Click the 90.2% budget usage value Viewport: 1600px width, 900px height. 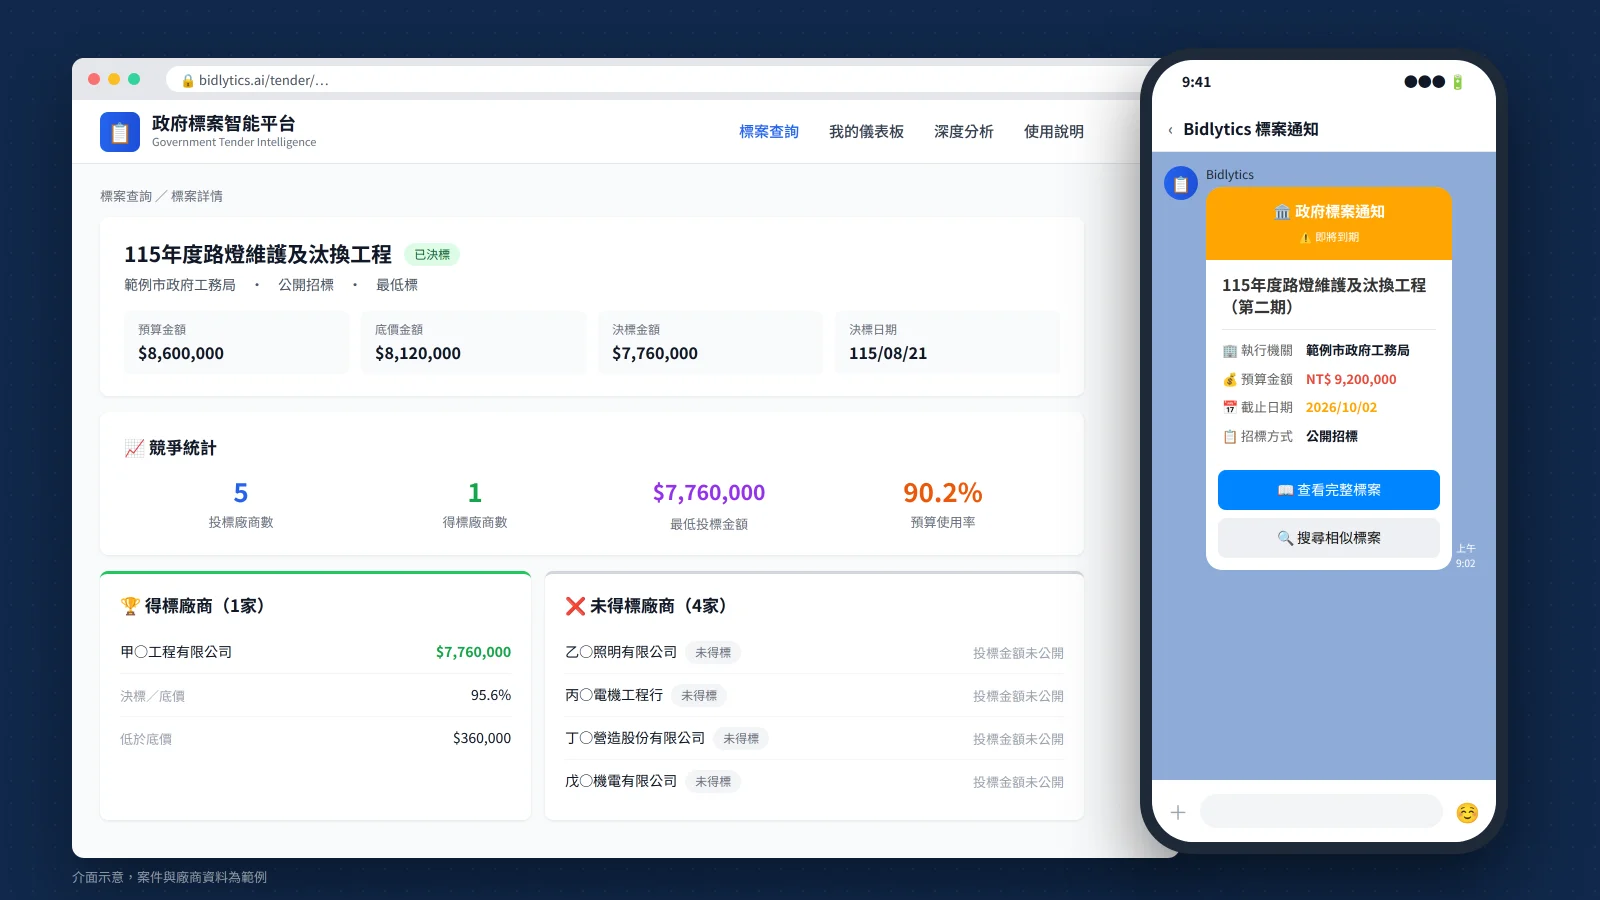[x=943, y=493]
